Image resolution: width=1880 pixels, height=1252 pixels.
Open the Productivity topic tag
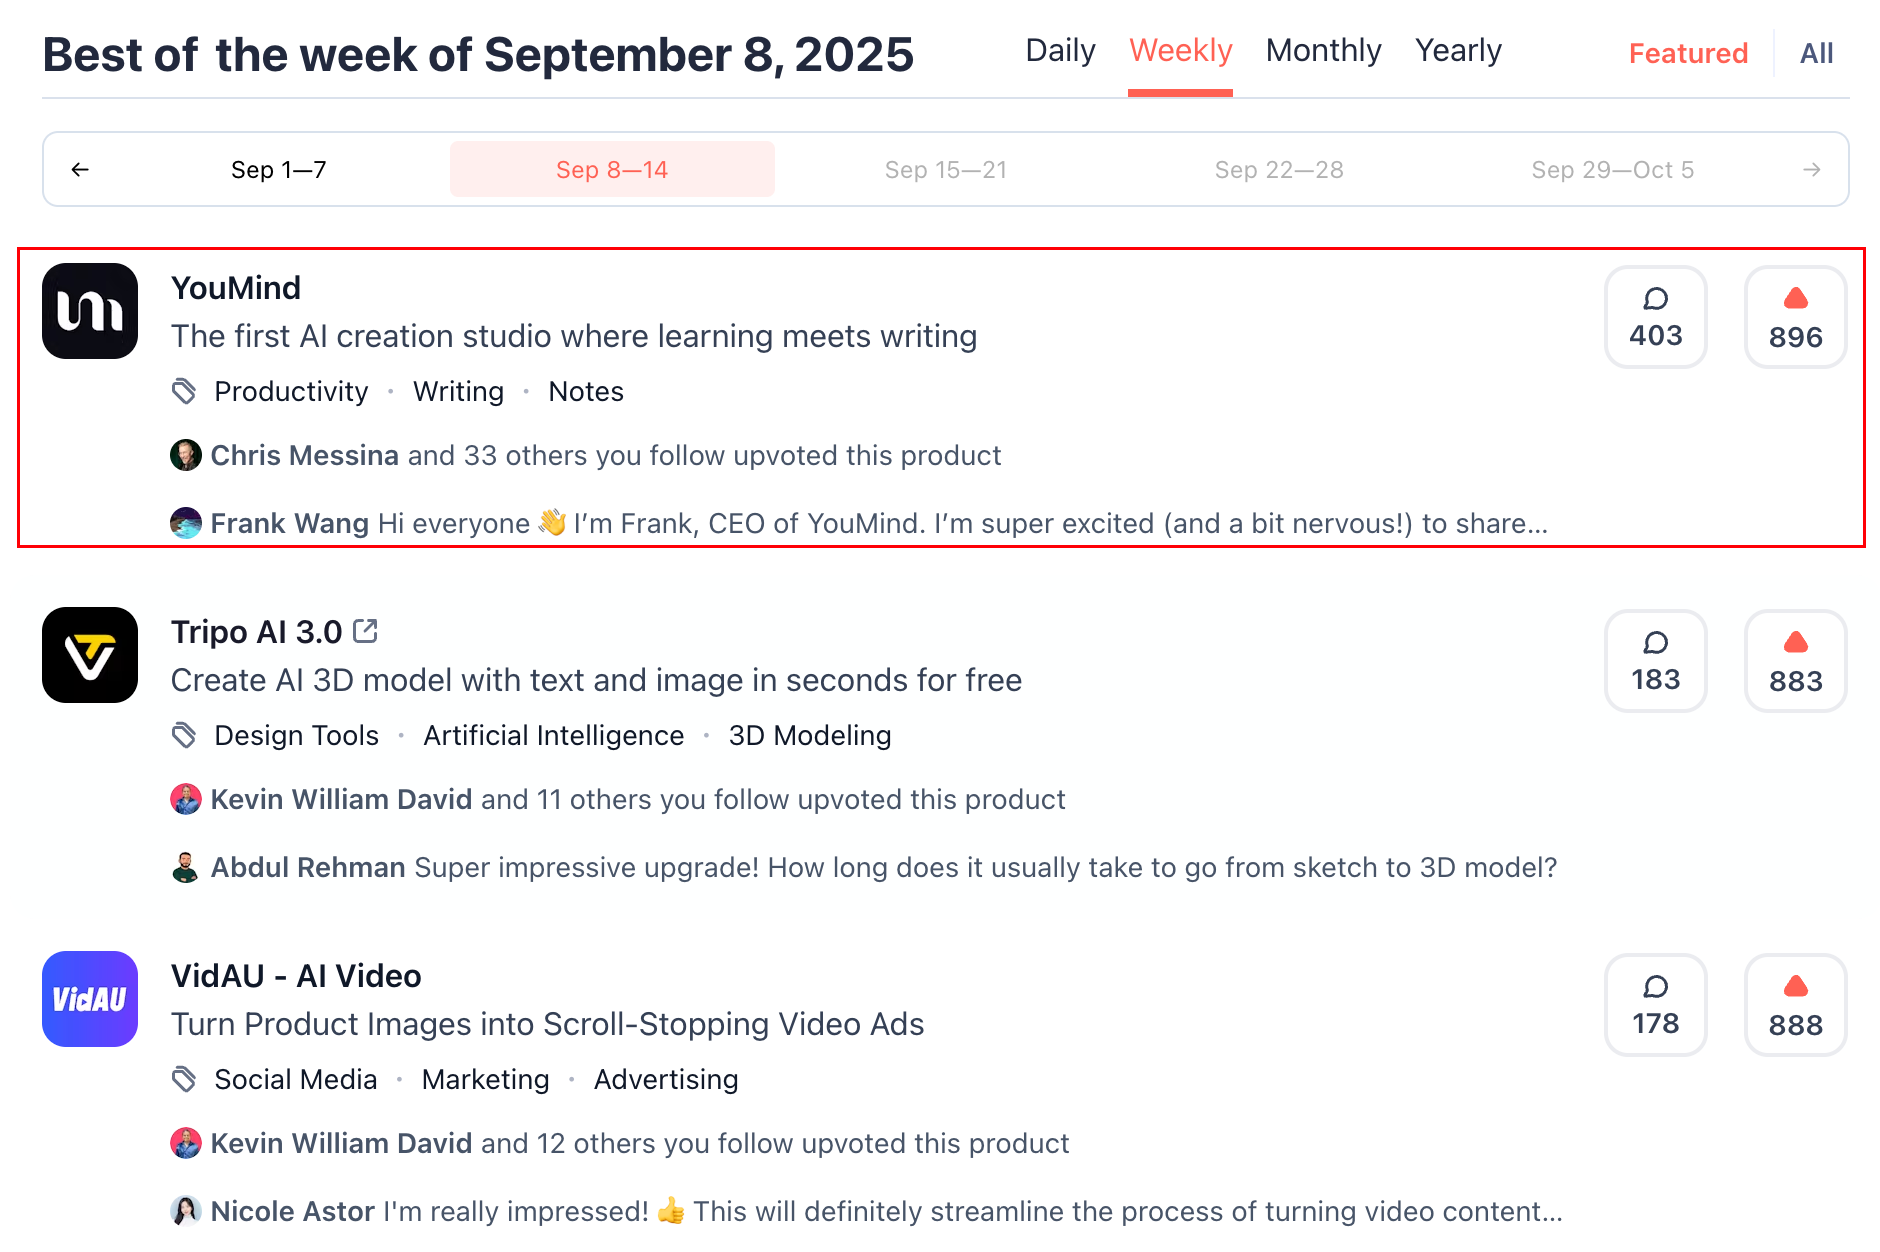[x=291, y=392]
